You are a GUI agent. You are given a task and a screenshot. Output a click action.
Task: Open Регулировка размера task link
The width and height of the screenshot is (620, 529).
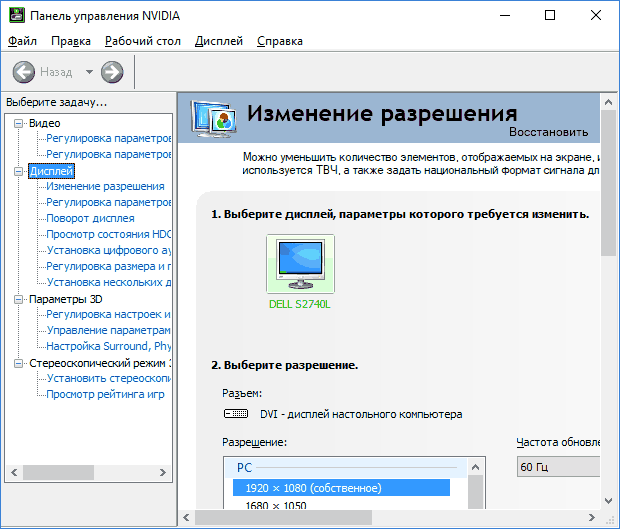tap(109, 266)
